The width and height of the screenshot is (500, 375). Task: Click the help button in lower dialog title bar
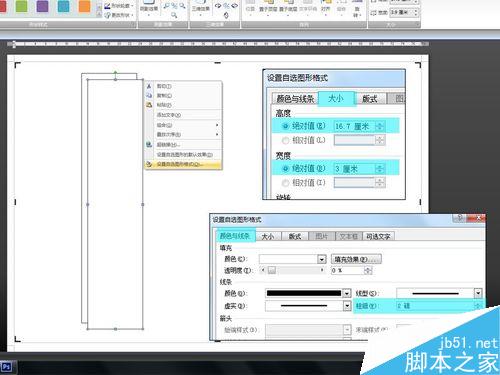click(460, 218)
